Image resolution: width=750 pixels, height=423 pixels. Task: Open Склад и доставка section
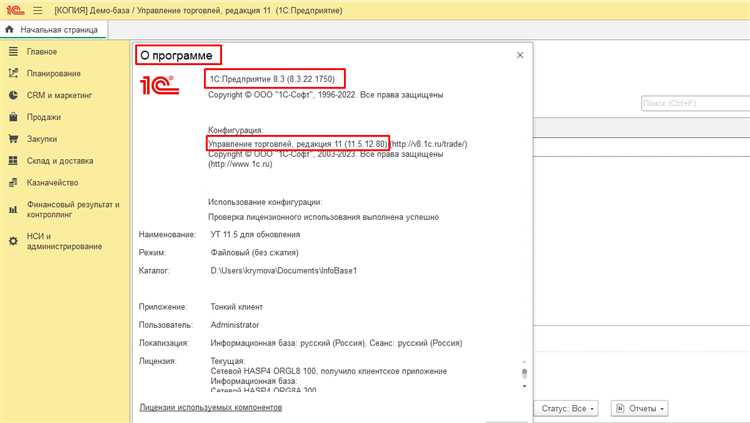point(60,161)
